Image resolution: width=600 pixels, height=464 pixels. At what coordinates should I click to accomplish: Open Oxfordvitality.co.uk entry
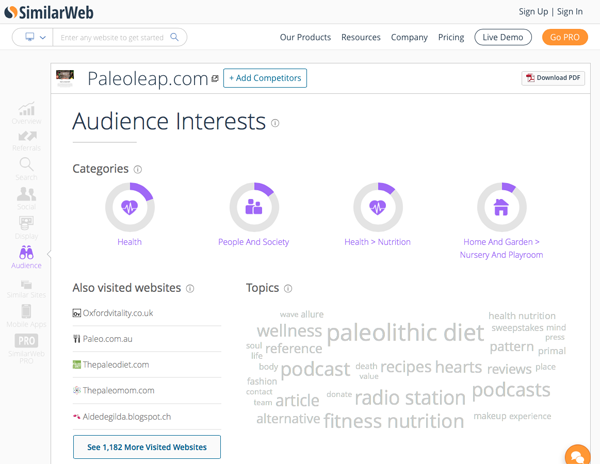147,313
